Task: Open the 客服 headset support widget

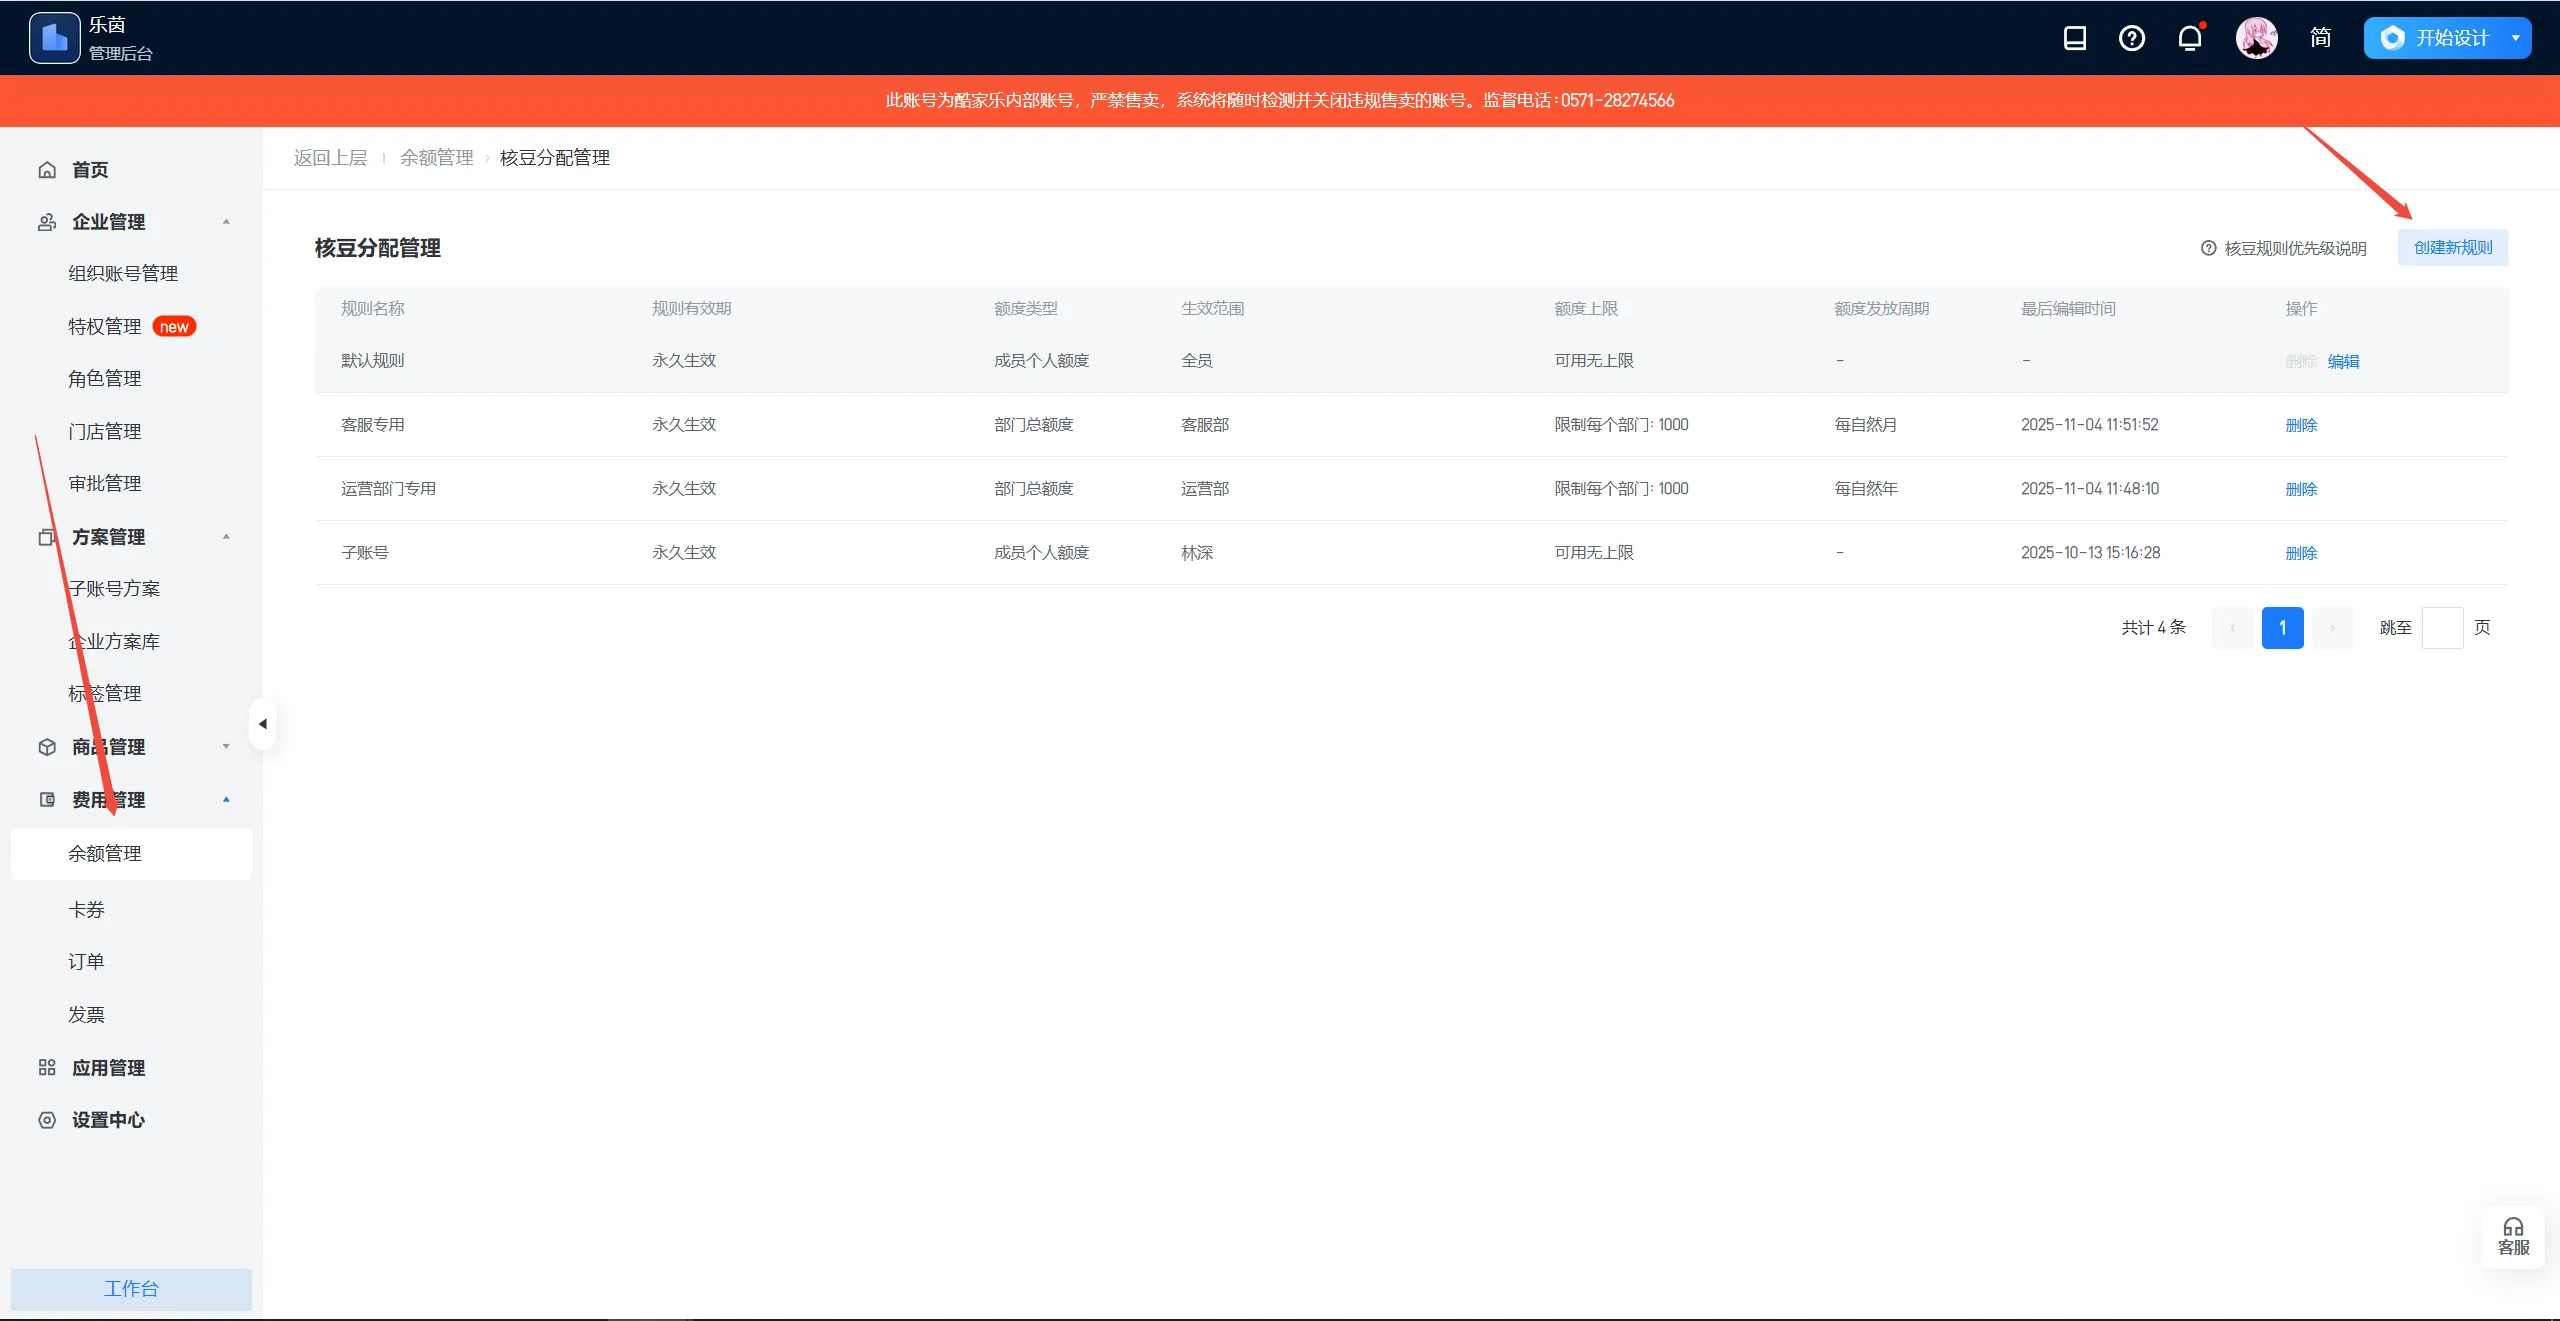Action: [2513, 1237]
